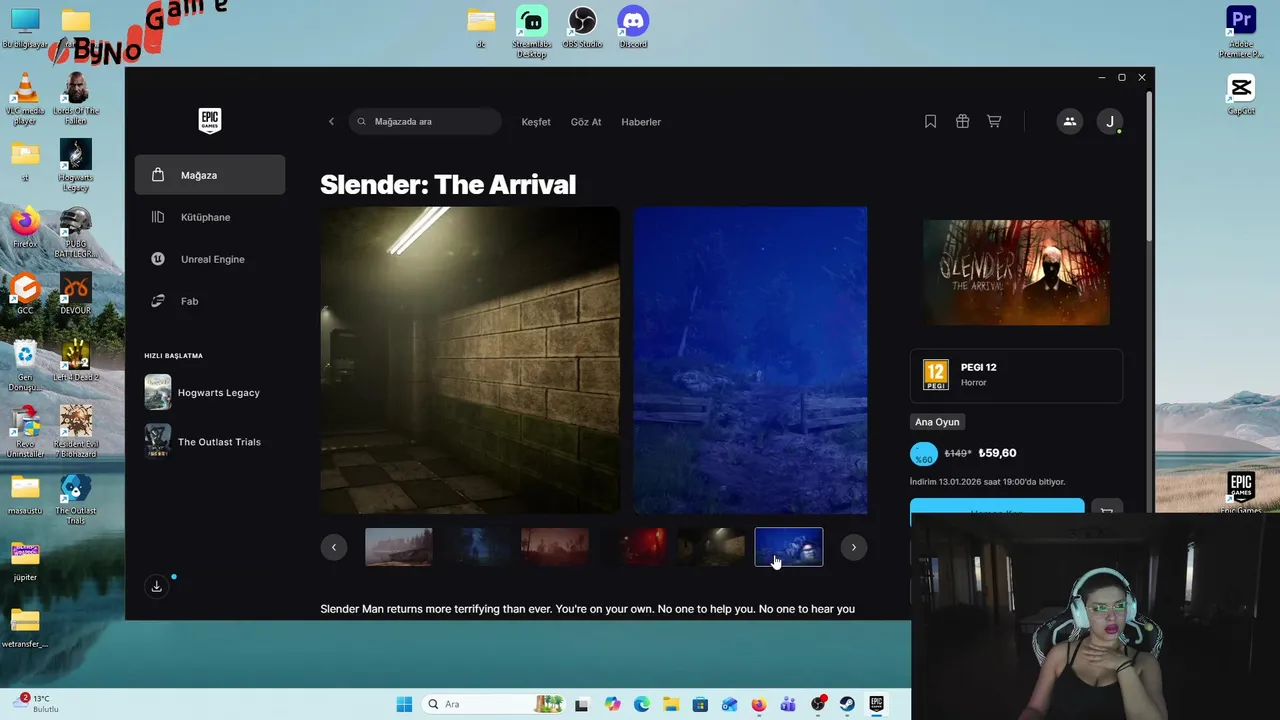Viewport: 1280px width, 720px height.
Task: Open Fab in the sidebar
Action: [210, 301]
